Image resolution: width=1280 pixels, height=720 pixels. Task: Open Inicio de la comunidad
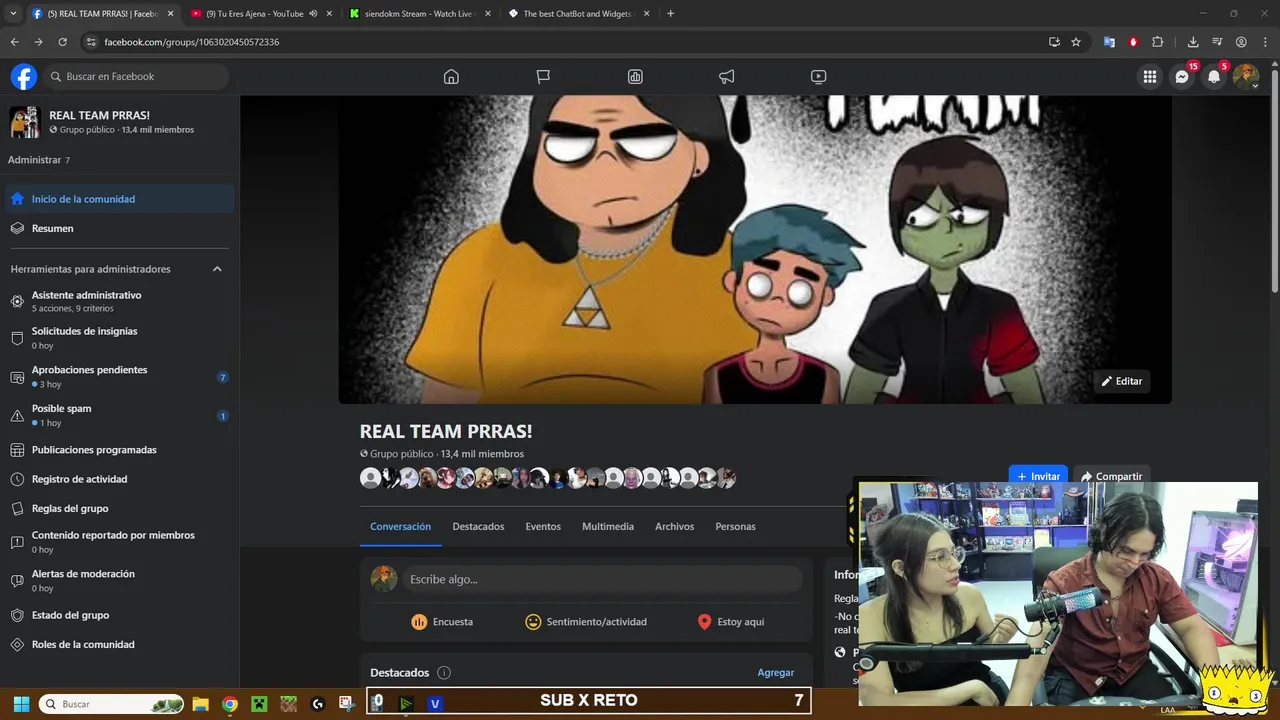pos(119,199)
